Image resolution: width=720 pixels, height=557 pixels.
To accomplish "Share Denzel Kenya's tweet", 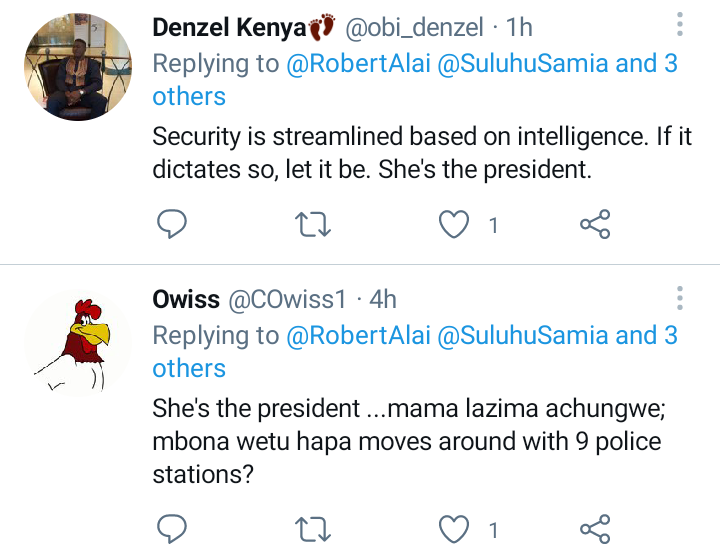I will (x=595, y=224).
